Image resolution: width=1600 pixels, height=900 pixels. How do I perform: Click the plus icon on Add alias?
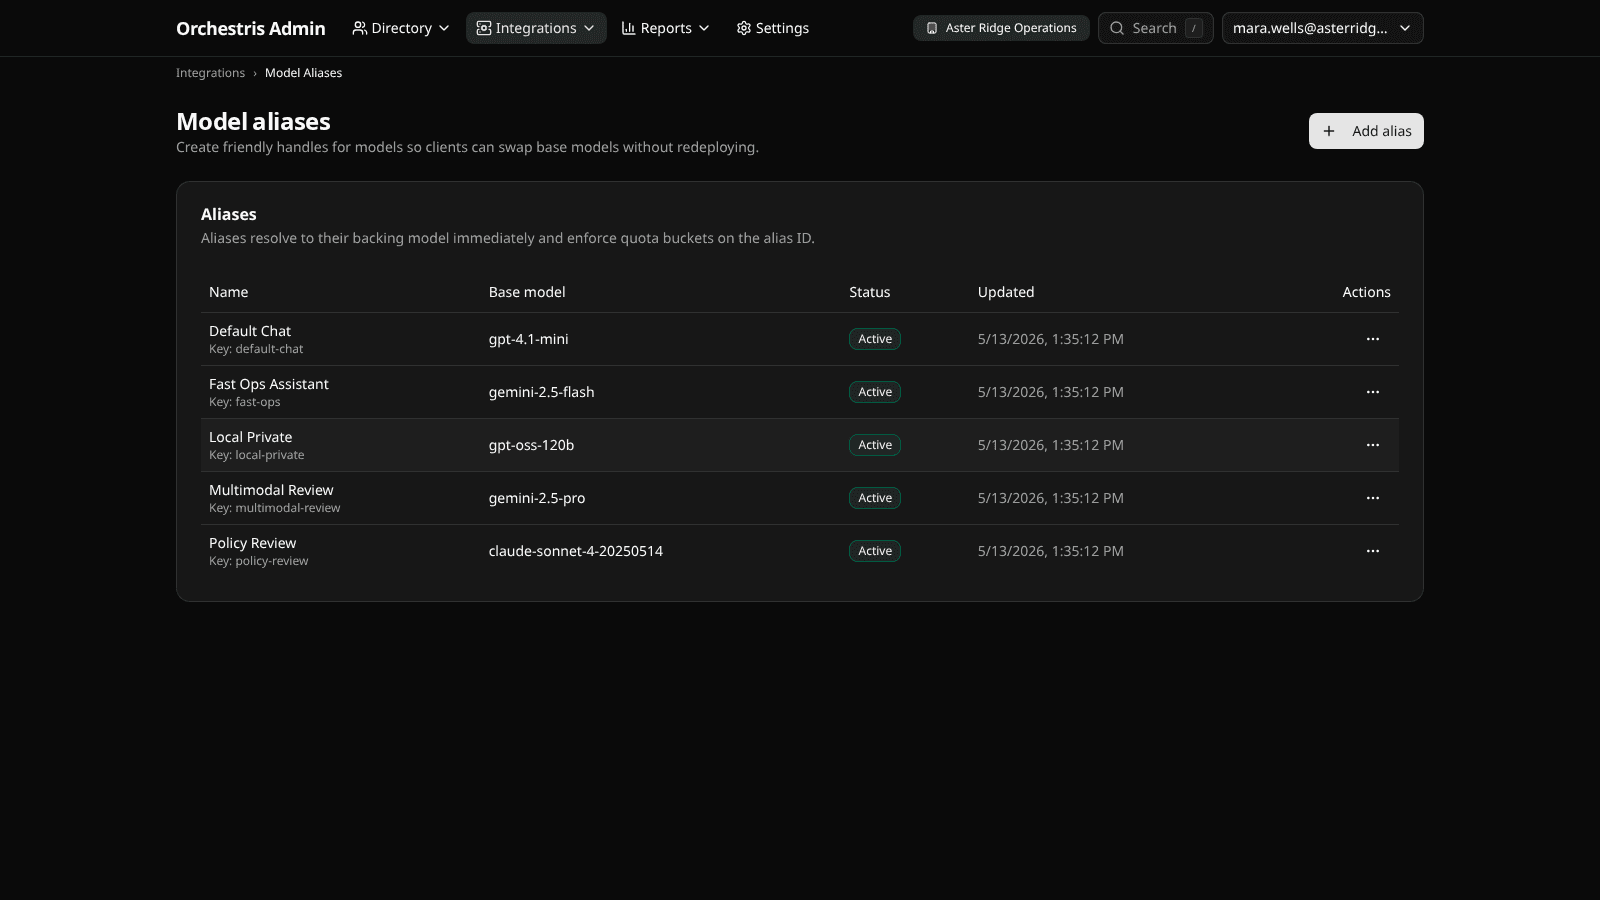click(x=1328, y=131)
